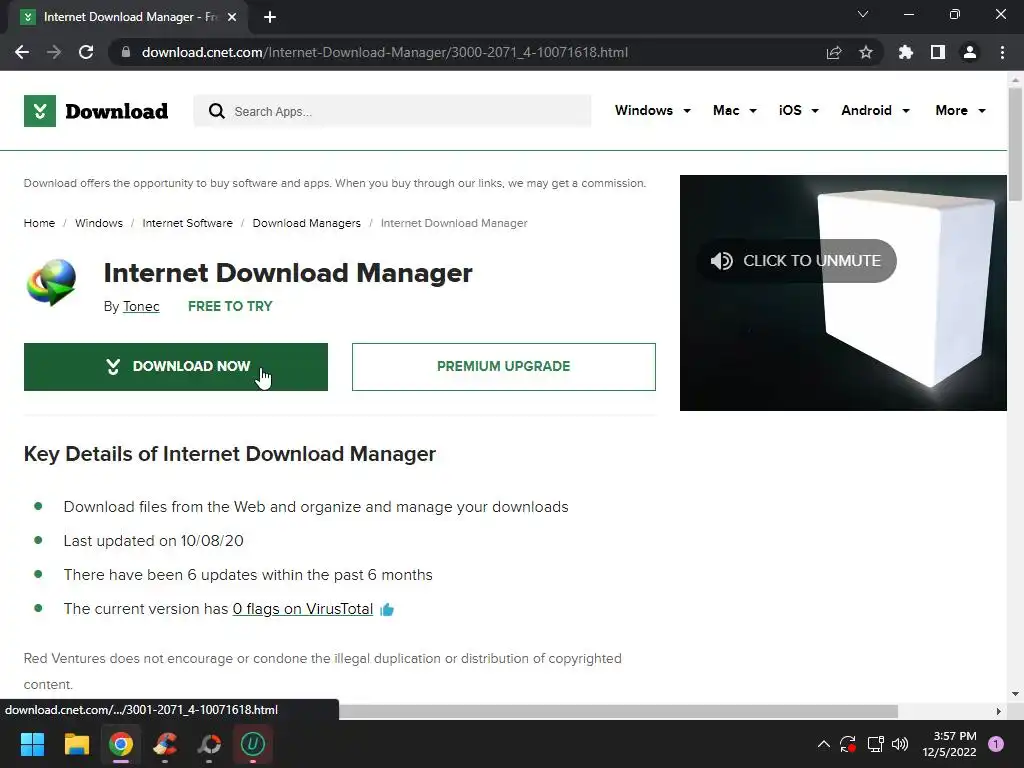
Task: Click the green Download logo icon
Action: coord(40,111)
